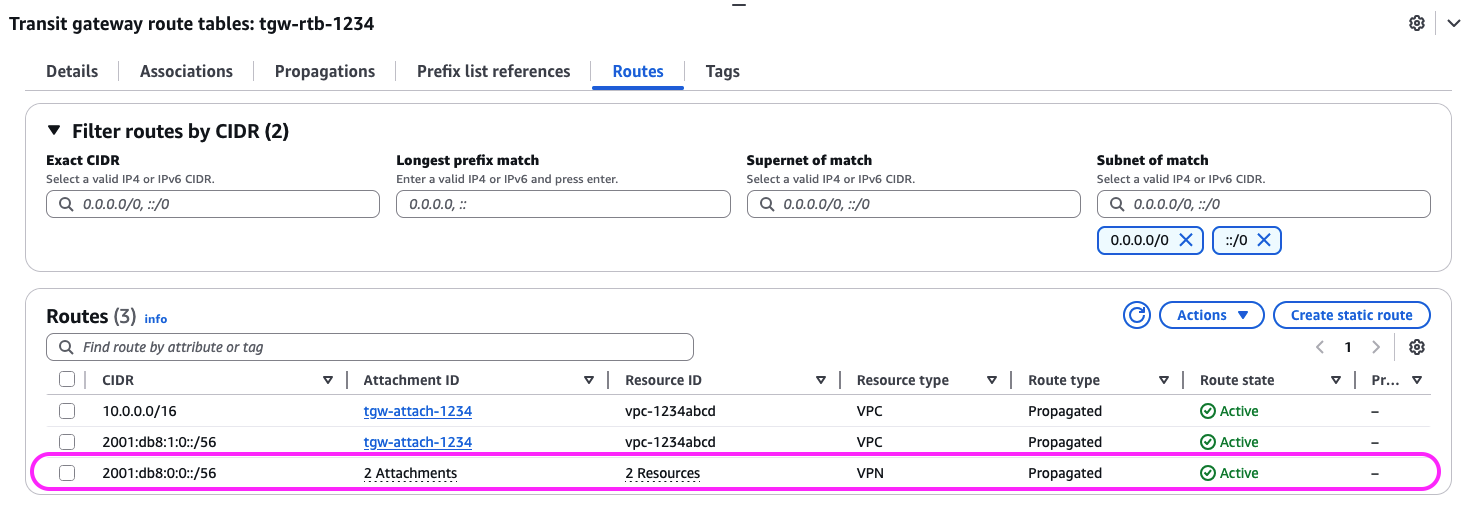The image size is (1468, 506).
Task: Collapse the Filter routes by CIDR section
Action: click(x=54, y=131)
